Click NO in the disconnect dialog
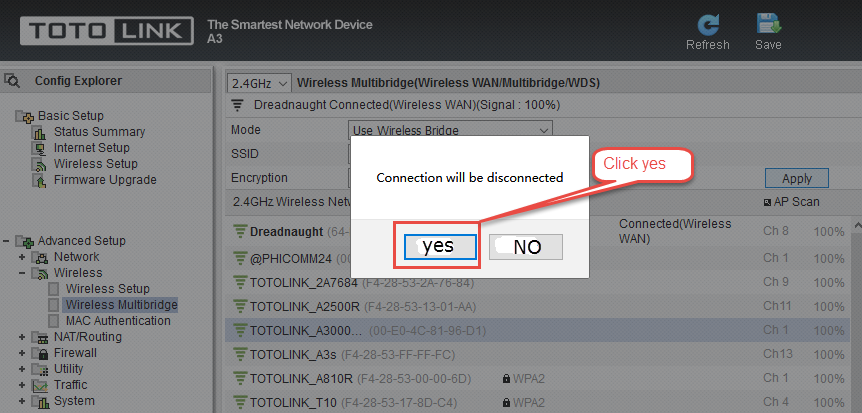This screenshot has height=413, width=862. [526, 247]
